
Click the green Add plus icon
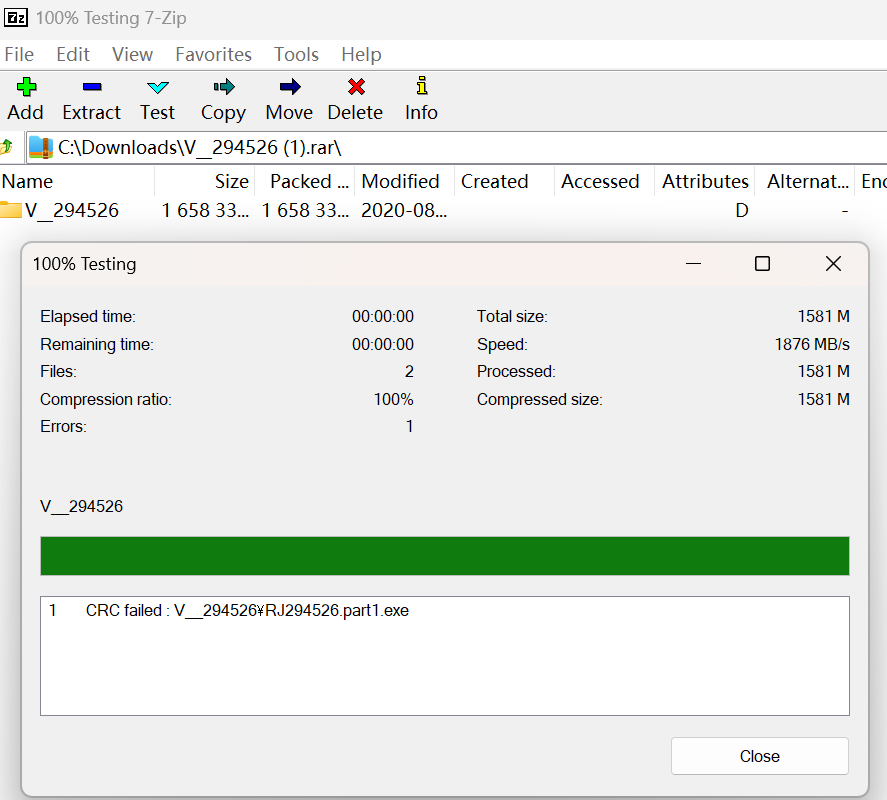coord(25,87)
